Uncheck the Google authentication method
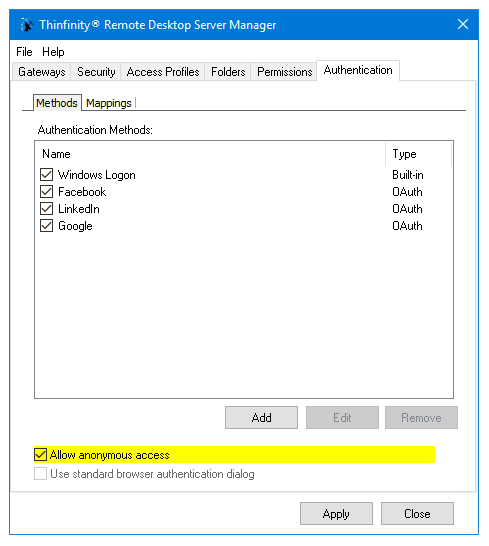The height and width of the screenshot is (546, 489). click(46, 226)
